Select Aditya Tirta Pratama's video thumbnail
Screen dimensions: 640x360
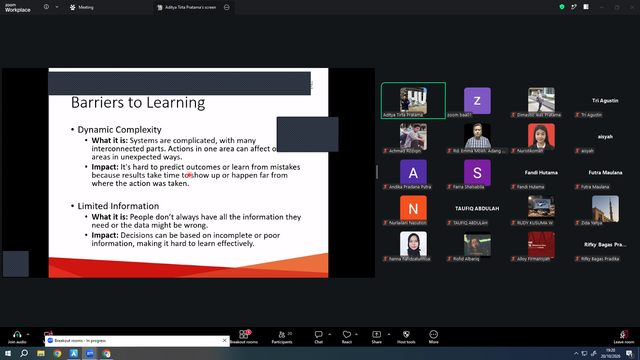point(413,100)
